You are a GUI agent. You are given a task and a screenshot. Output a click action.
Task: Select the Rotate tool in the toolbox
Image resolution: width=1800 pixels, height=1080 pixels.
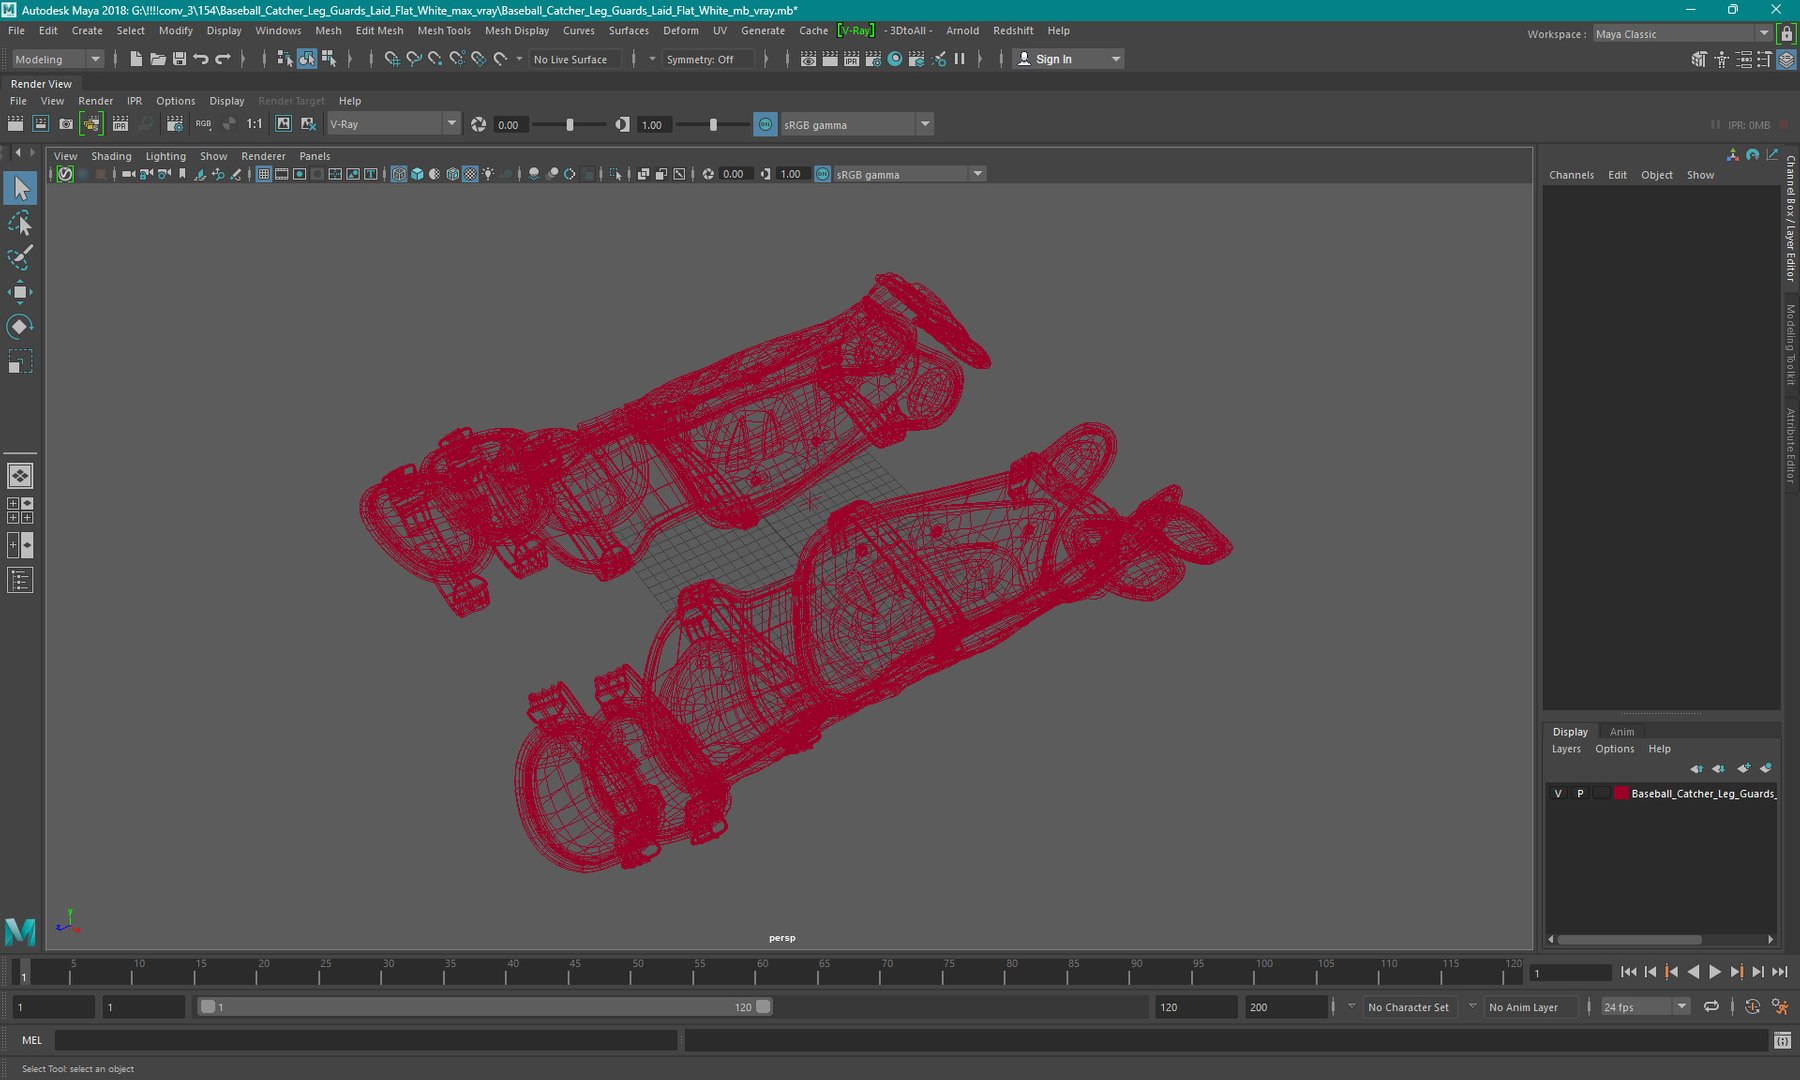coord(20,327)
